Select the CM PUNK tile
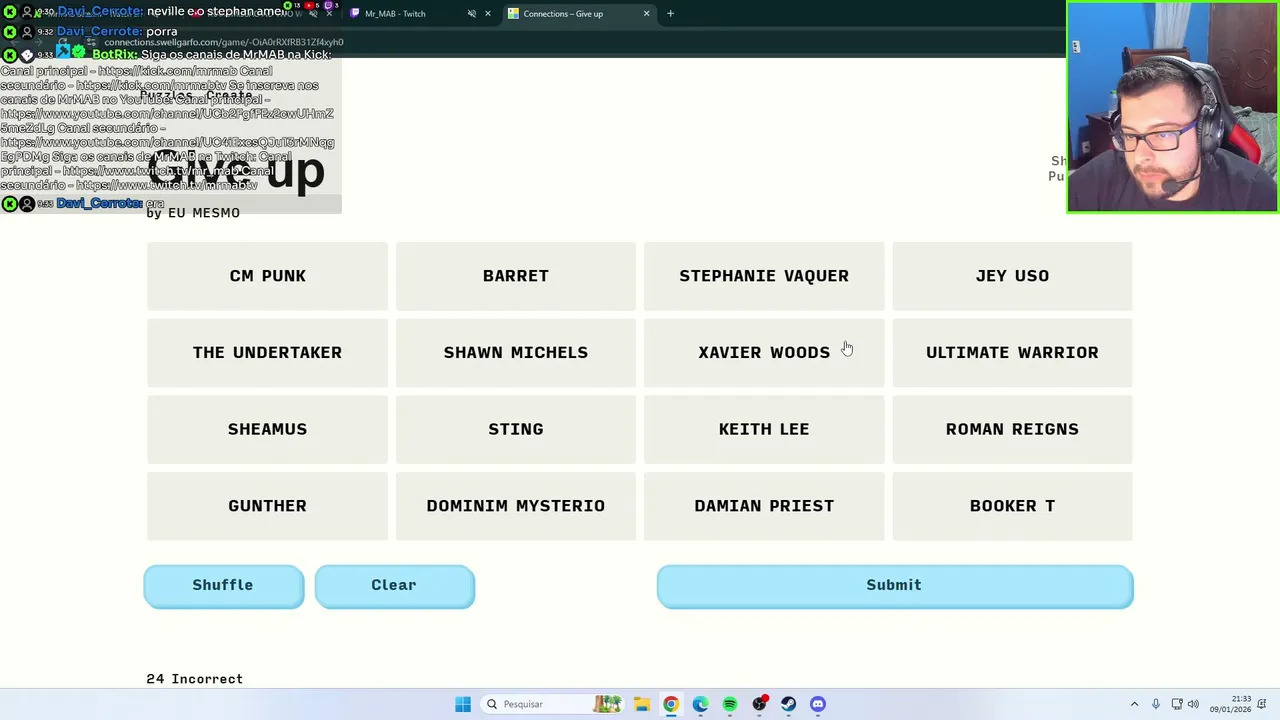The width and height of the screenshot is (1280, 720). pyautogui.click(x=267, y=276)
